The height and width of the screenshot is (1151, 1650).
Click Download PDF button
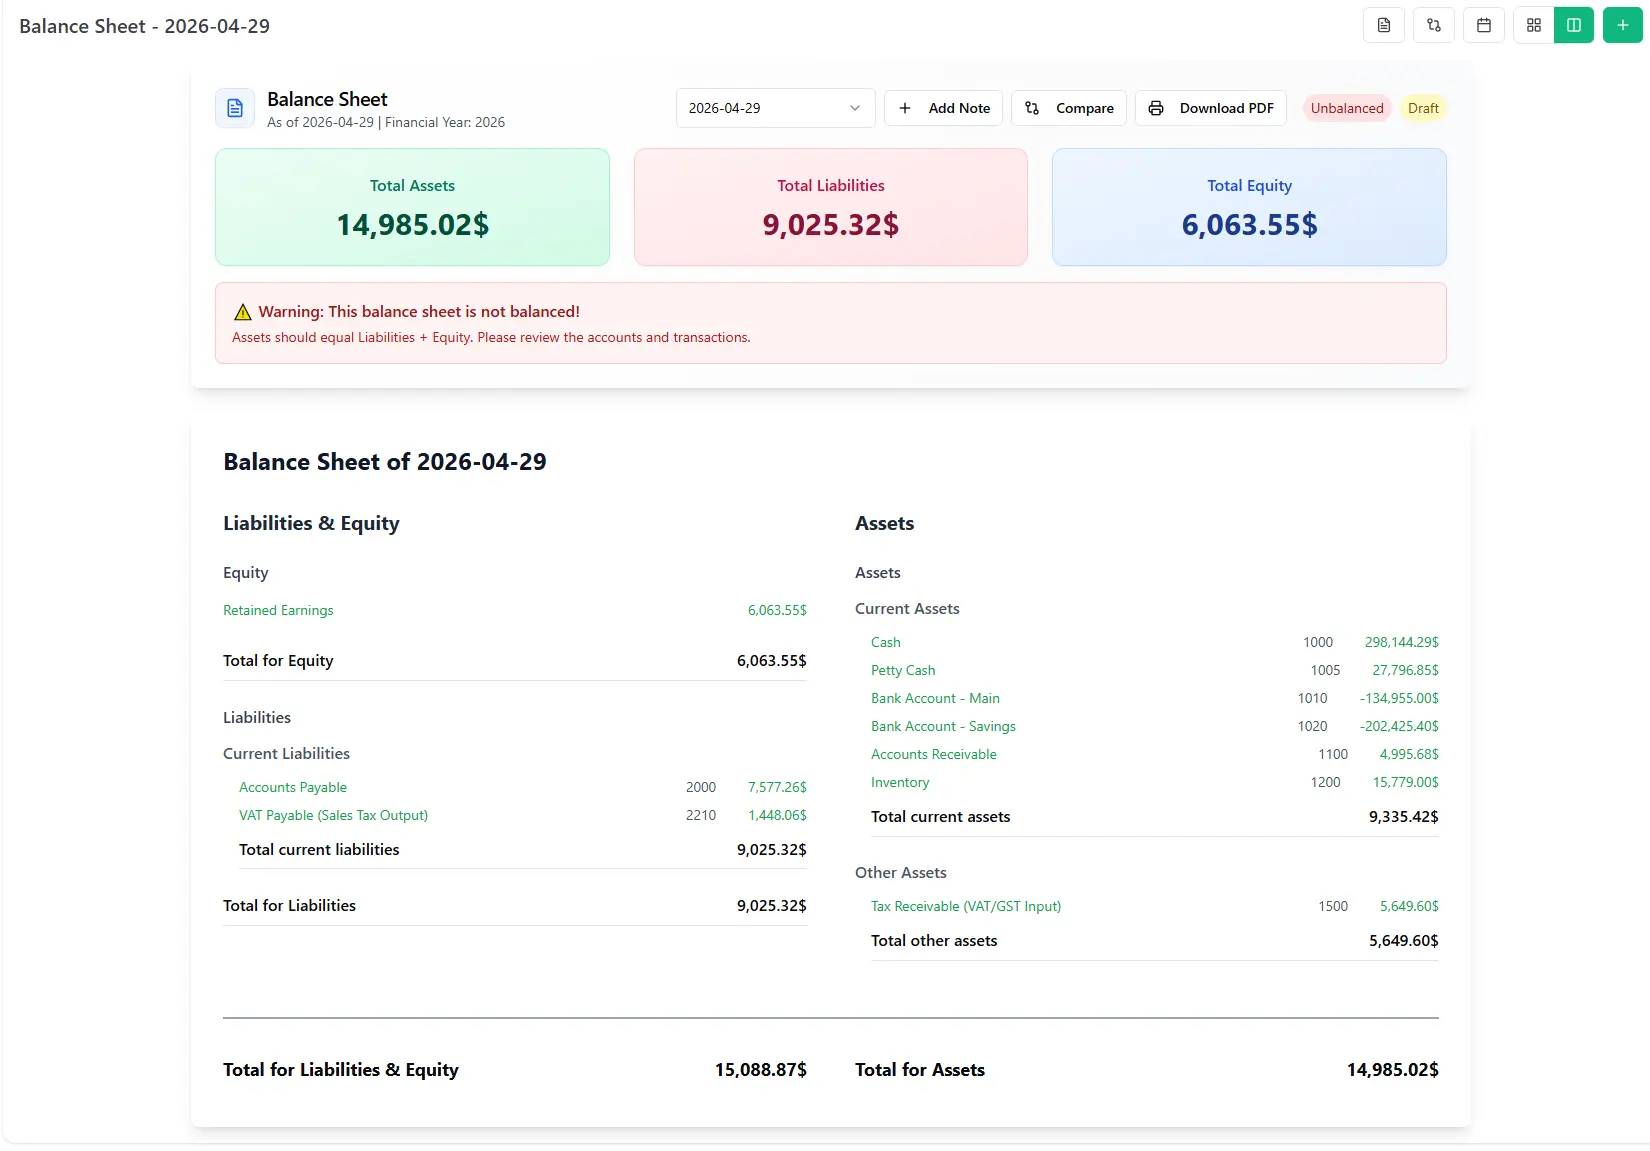pyautogui.click(x=1210, y=108)
